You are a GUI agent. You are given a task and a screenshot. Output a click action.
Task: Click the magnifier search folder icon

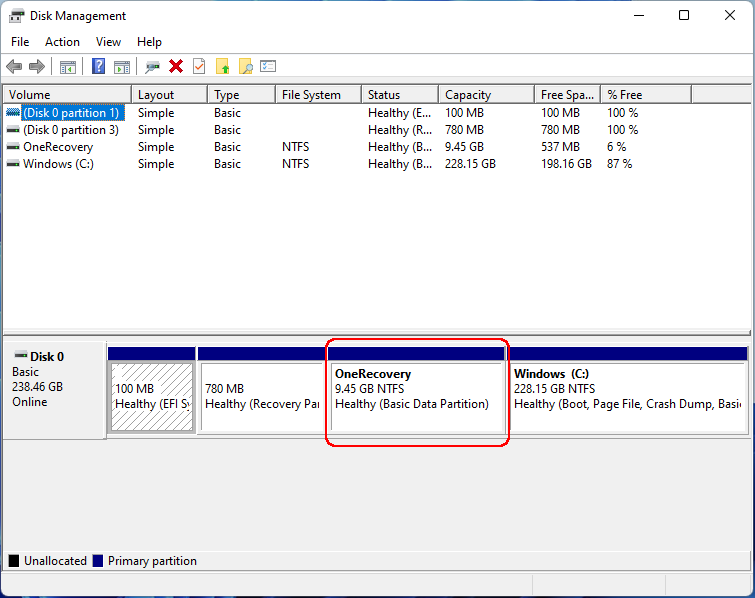pyautogui.click(x=246, y=66)
